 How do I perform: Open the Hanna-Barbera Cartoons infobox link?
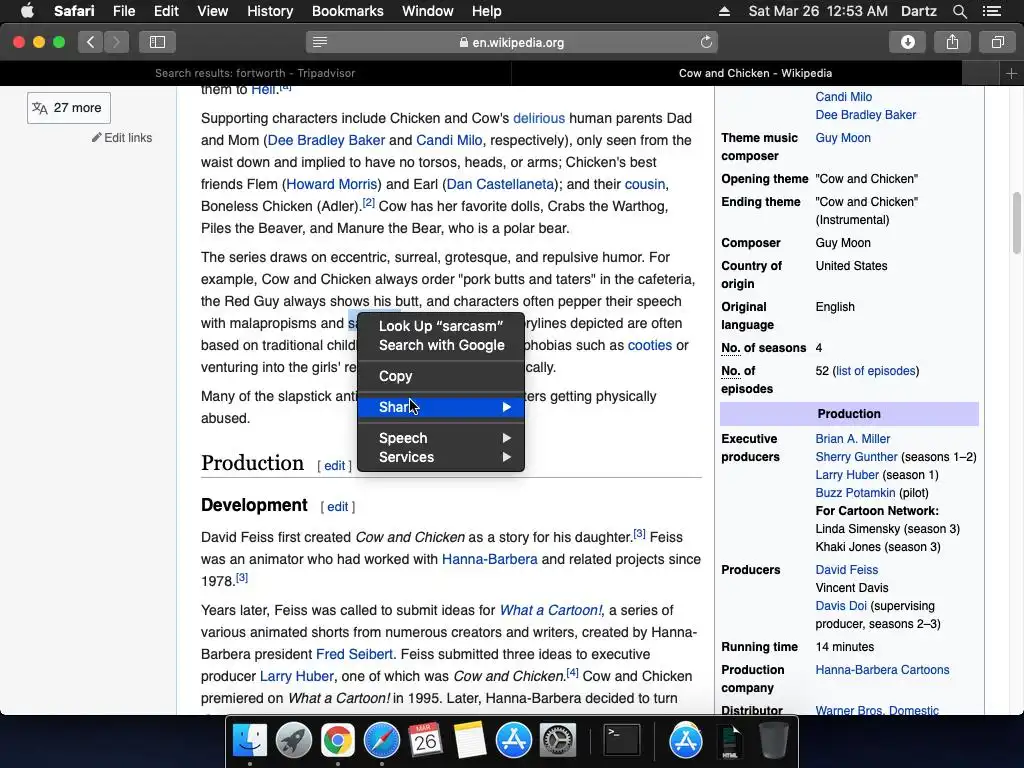(x=882, y=669)
